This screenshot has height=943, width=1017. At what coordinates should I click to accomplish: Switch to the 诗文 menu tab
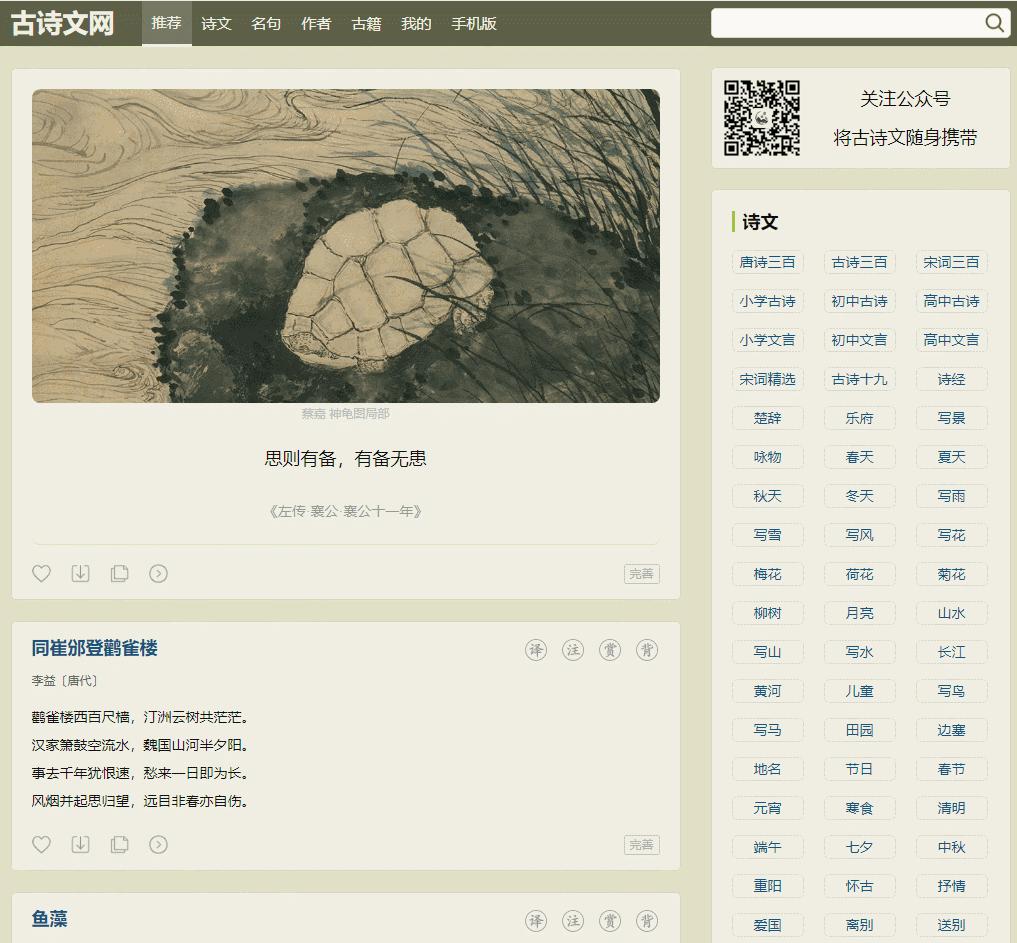pos(216,24)
